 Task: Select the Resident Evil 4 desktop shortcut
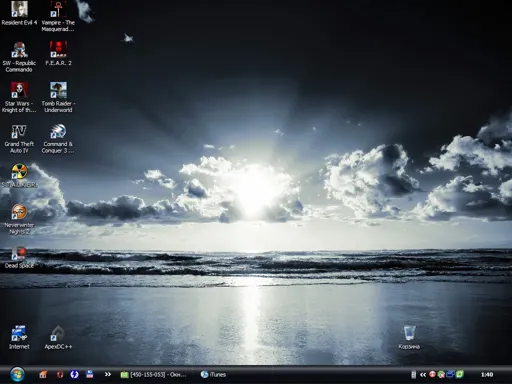point(19,13)
